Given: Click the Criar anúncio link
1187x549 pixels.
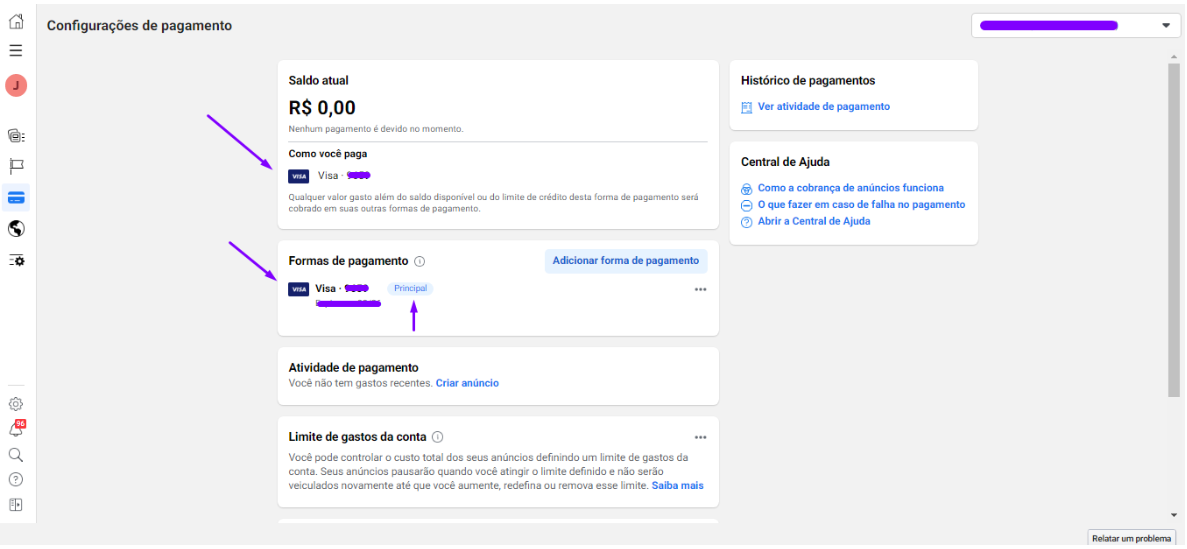Looking at the screenshot, I should (x=467, y=383).
